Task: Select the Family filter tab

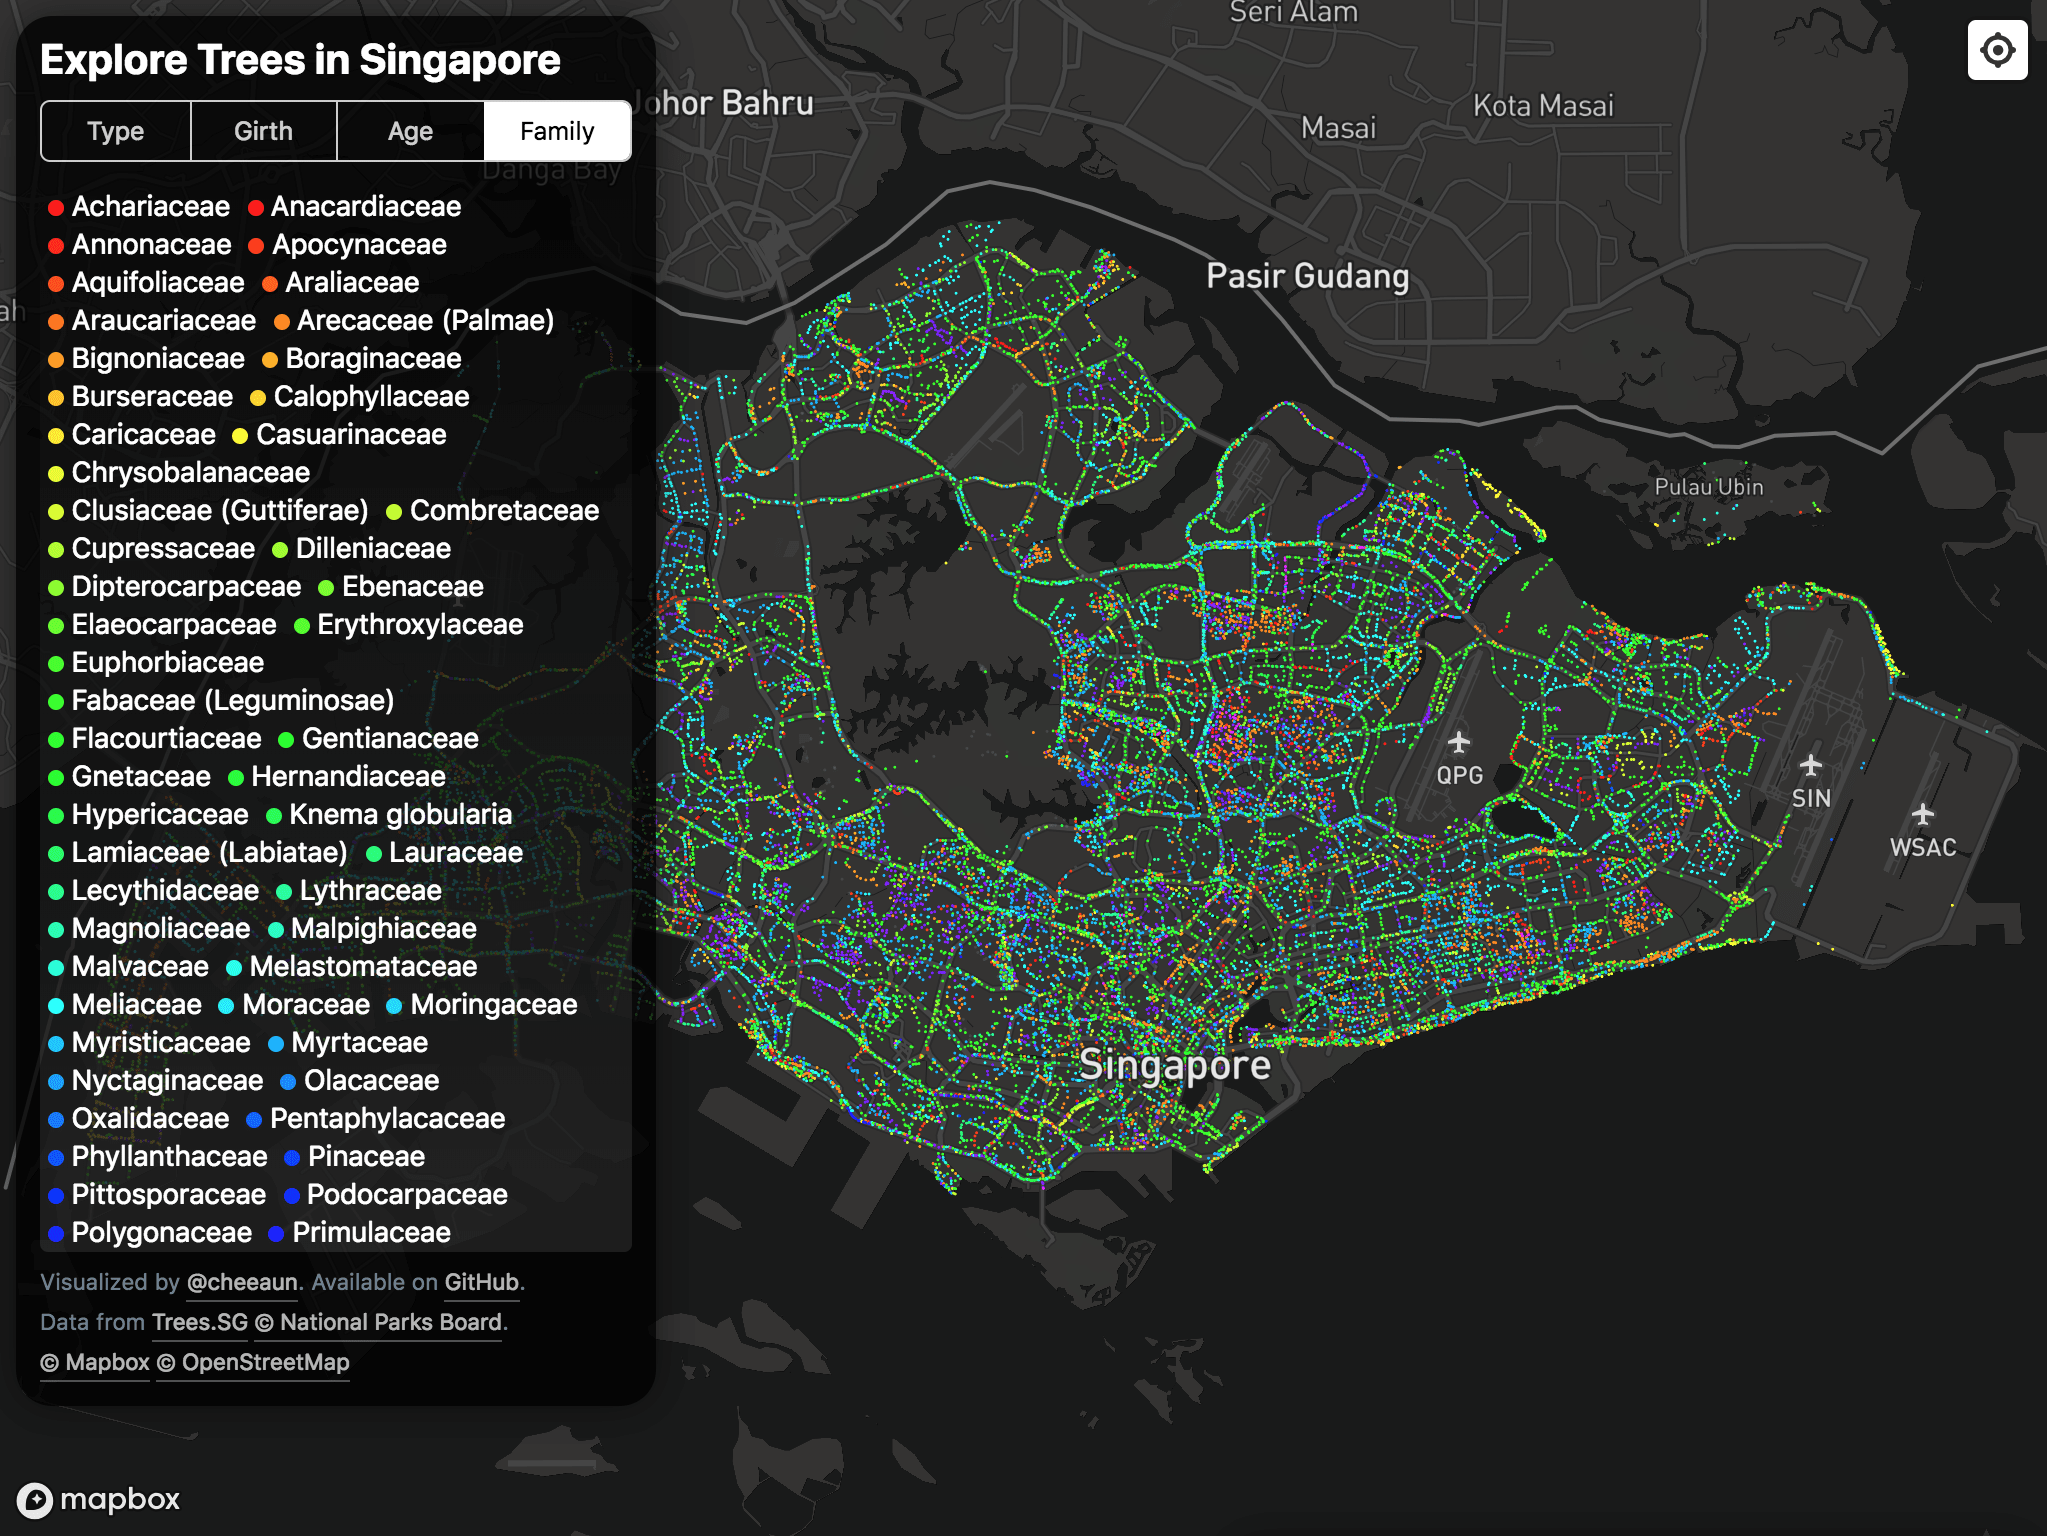Action: (x=557, y=132)
